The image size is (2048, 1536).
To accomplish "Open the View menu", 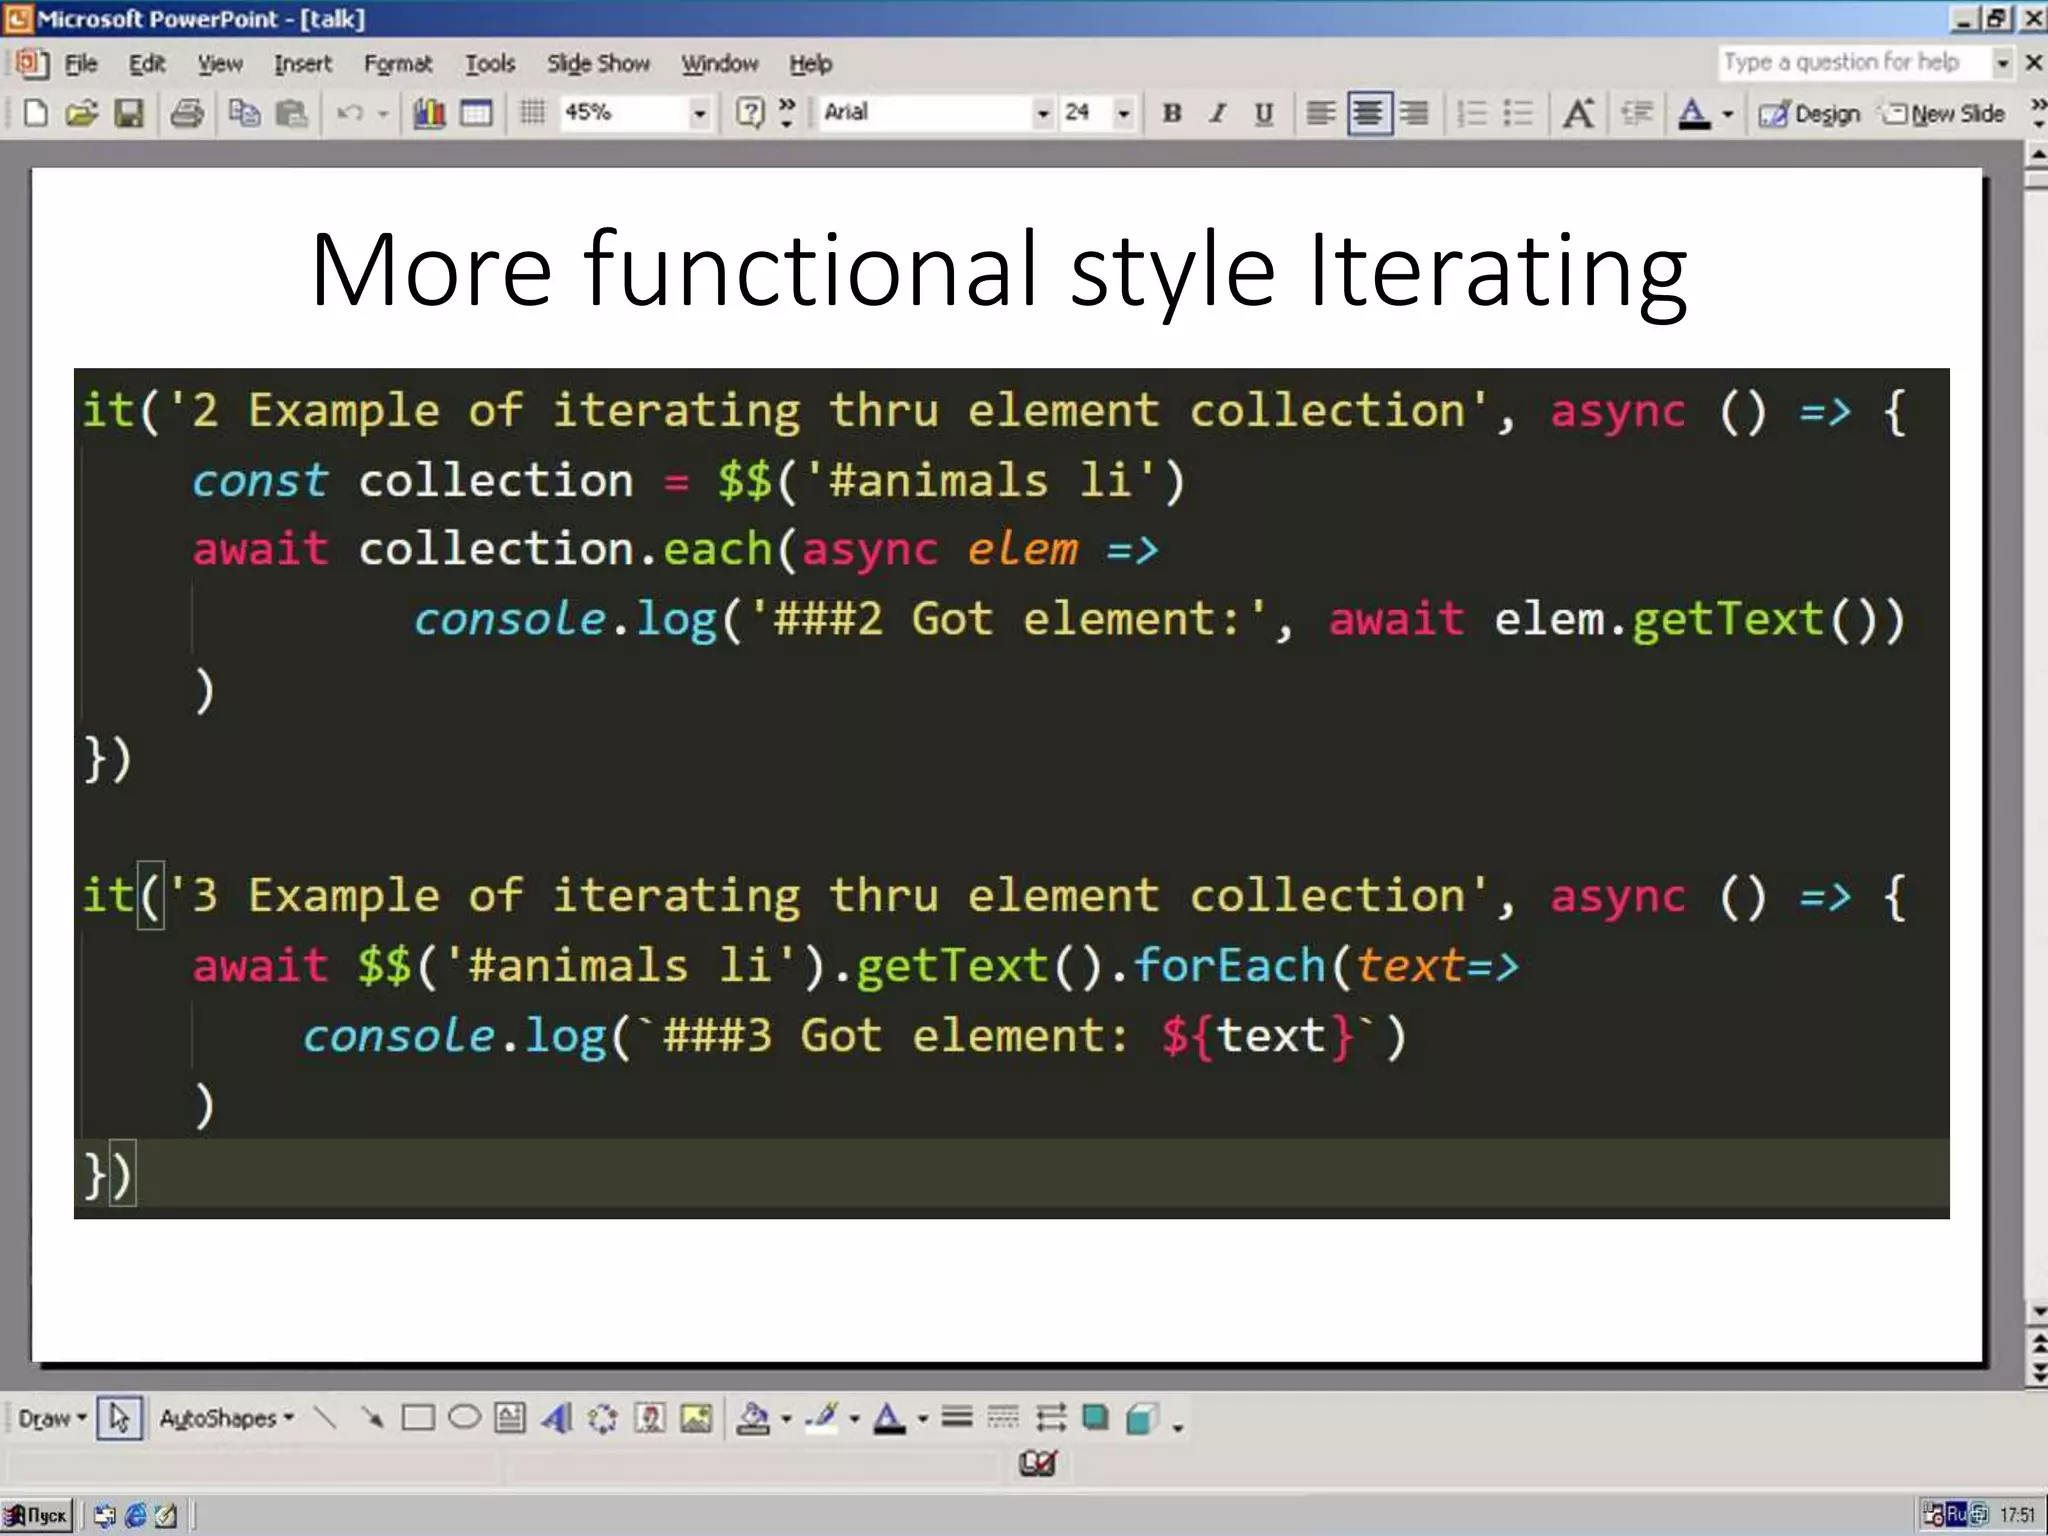I will tap(220, 64).
